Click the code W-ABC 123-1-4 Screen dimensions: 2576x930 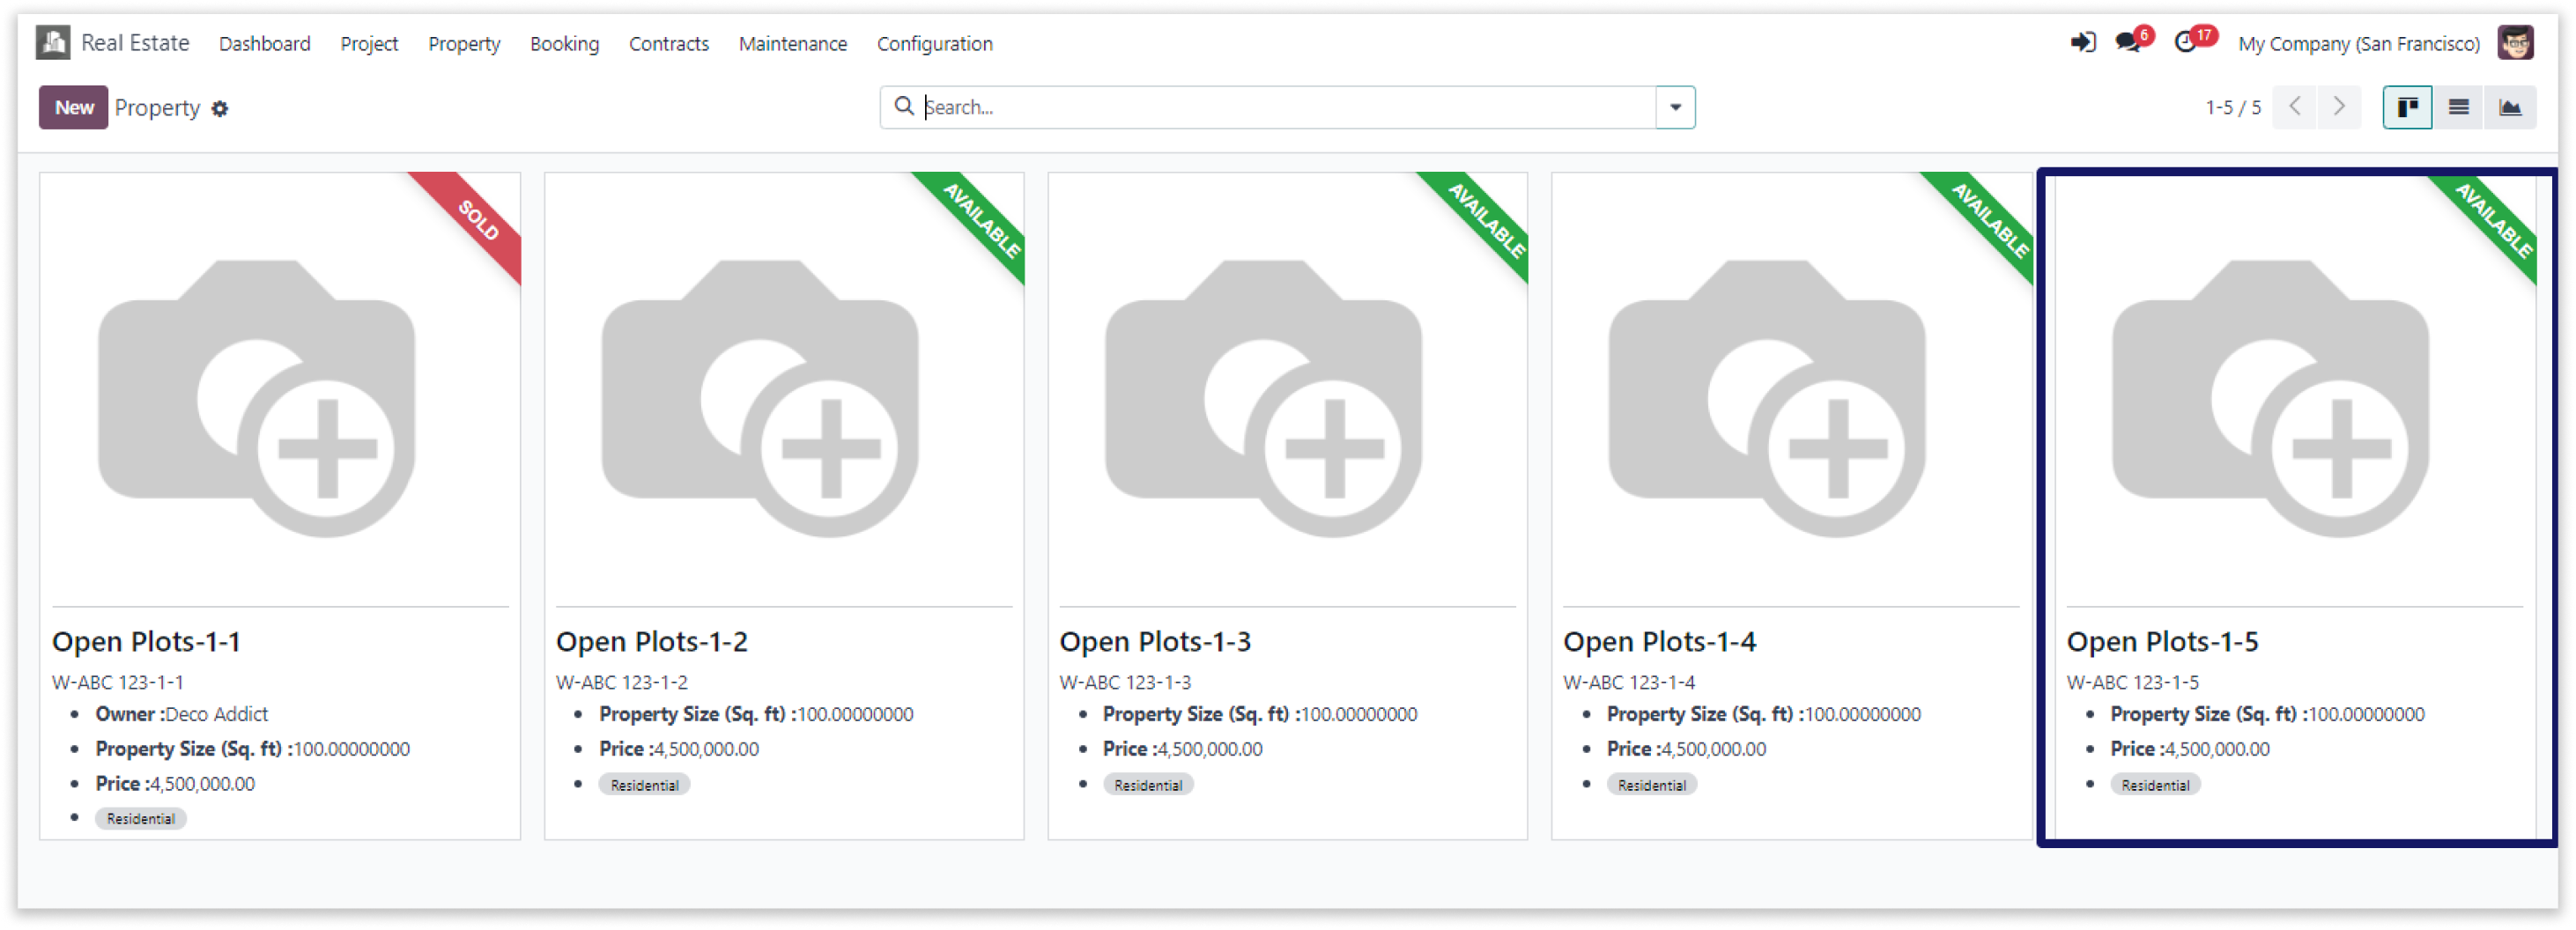coord(1629,683)
